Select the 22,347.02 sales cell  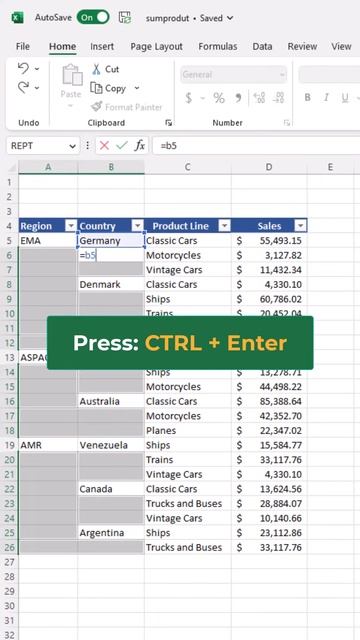pyautogui.click(x=269, y=431)
